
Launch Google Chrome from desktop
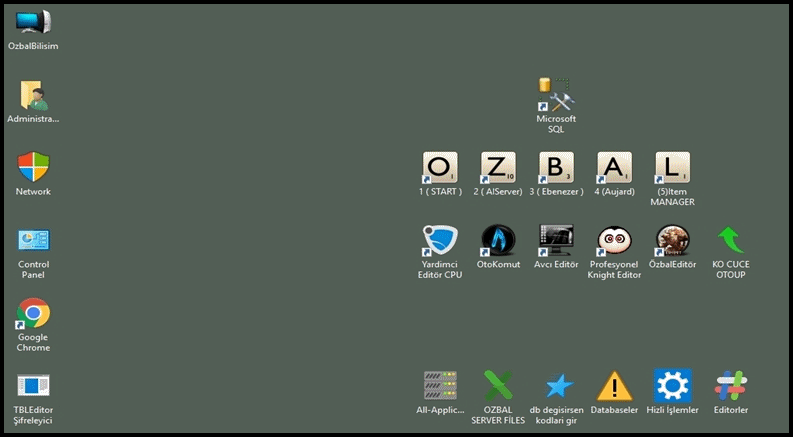[33, 314]
